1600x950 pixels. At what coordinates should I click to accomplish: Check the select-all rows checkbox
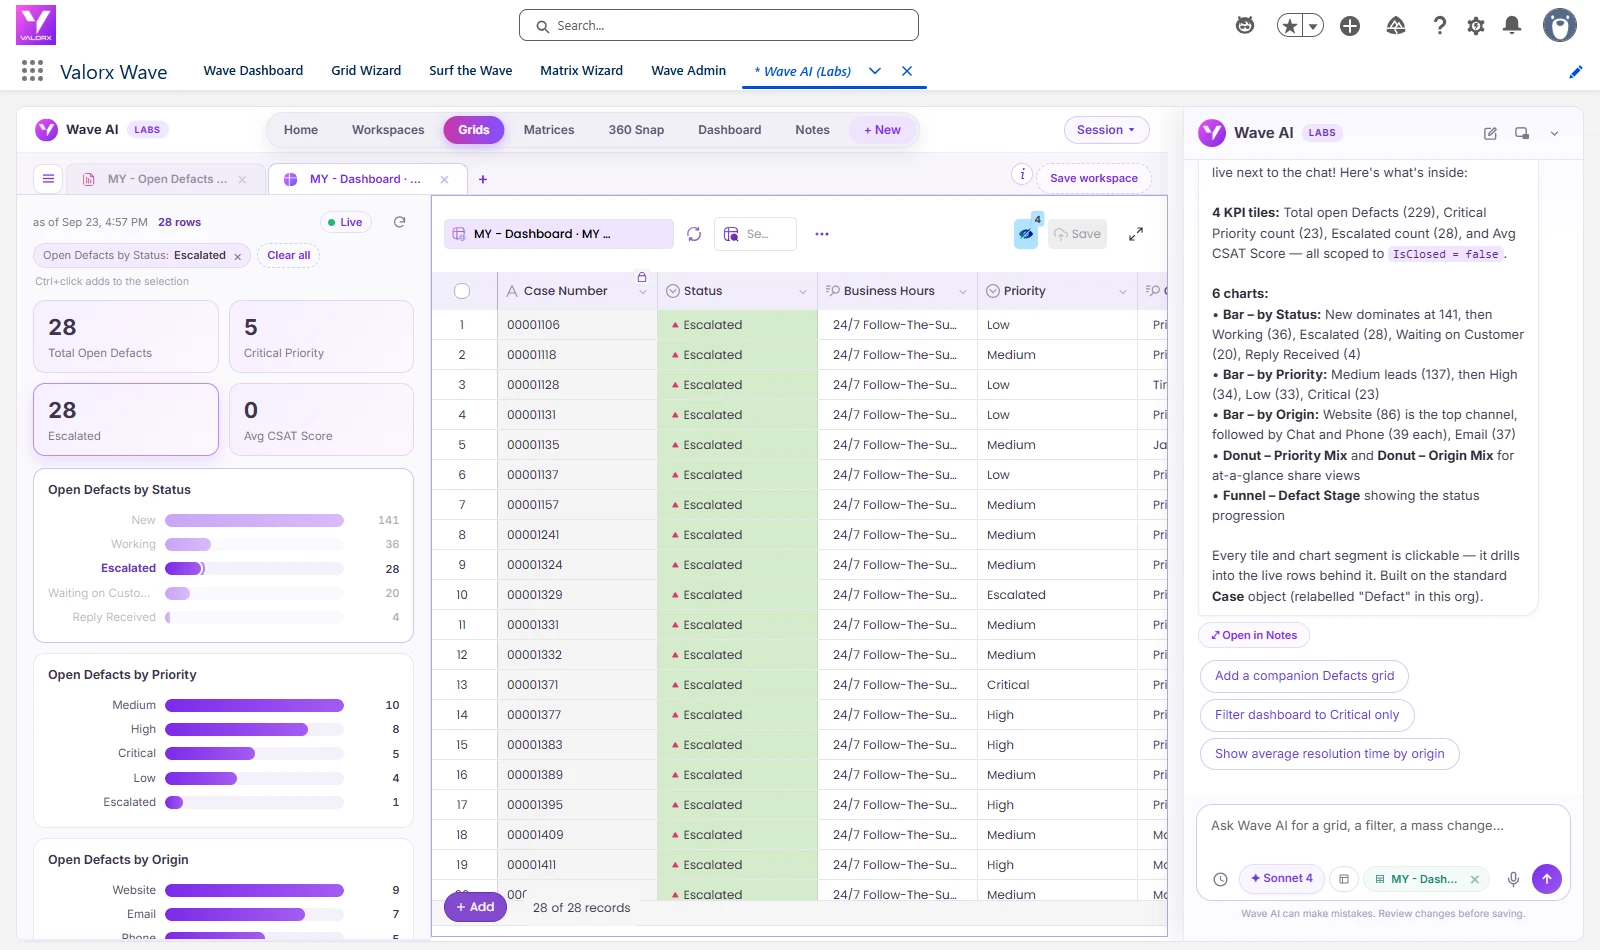click(462, 291)
